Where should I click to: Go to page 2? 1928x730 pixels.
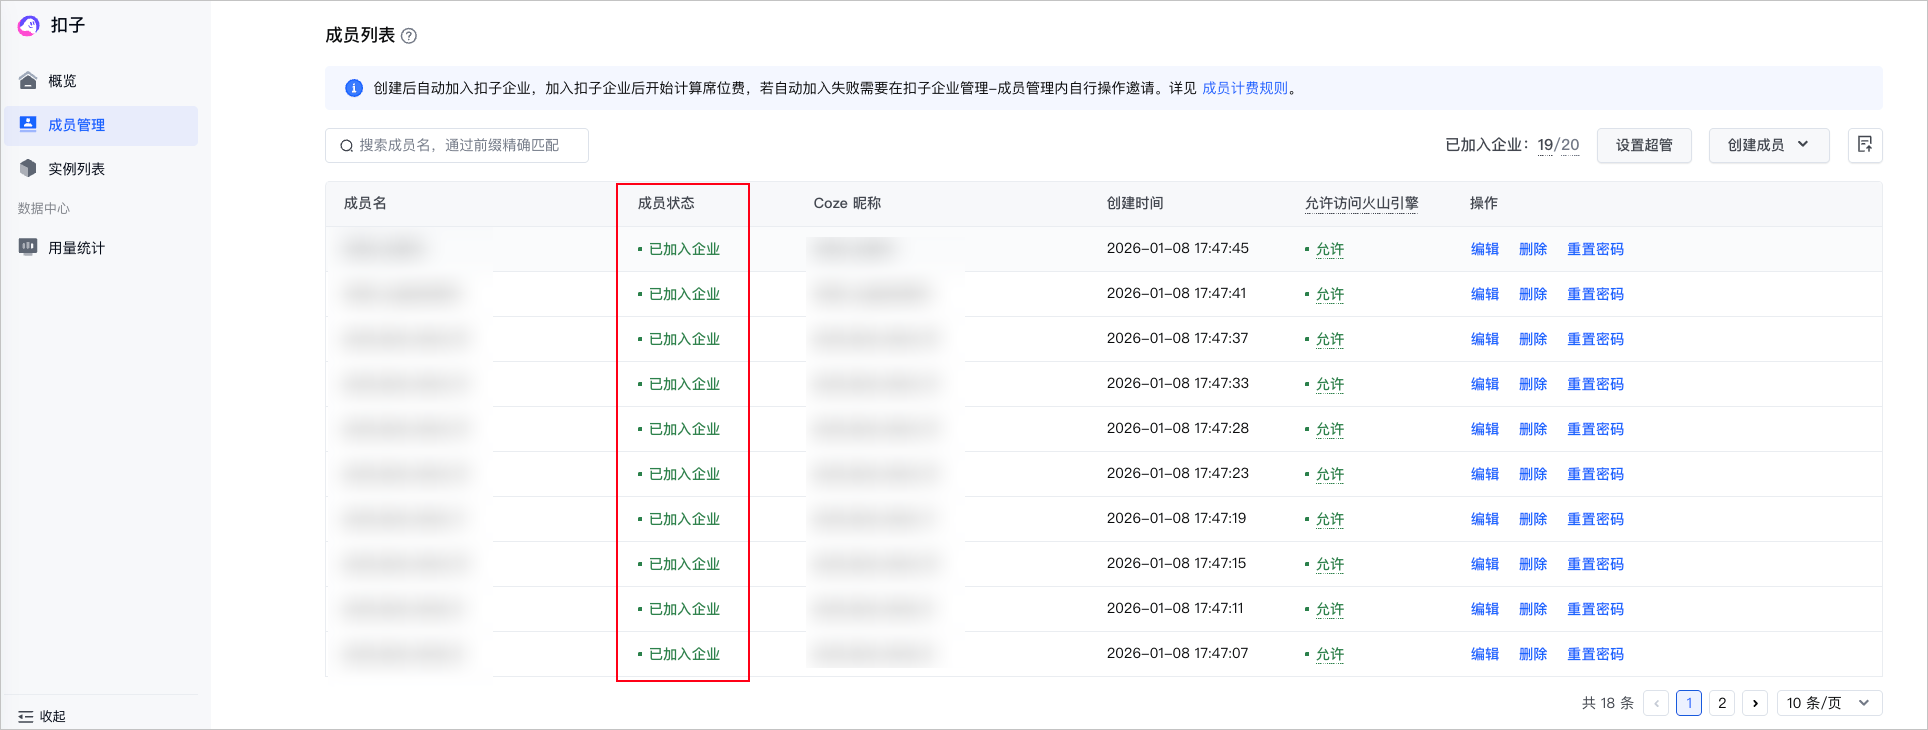(x=1722, y=703)
